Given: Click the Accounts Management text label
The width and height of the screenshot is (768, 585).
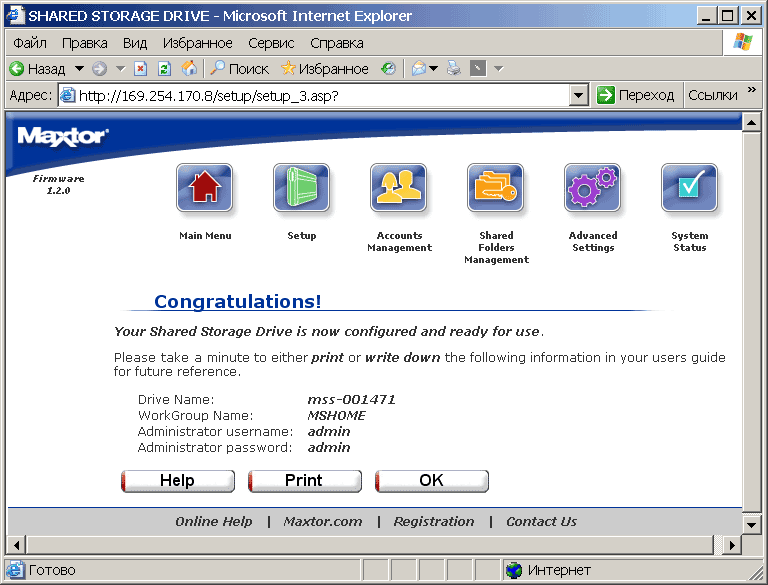Looking at the screenshot, I should [x=400, y=242].
